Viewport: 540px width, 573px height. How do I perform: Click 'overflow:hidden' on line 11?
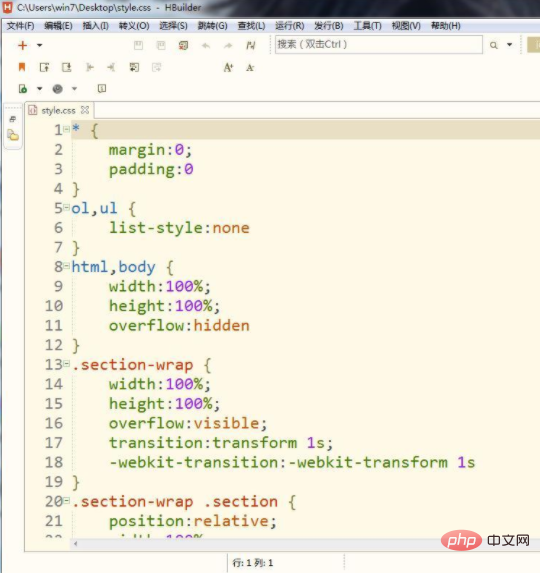pyautogui.click(x=179, y=326)
